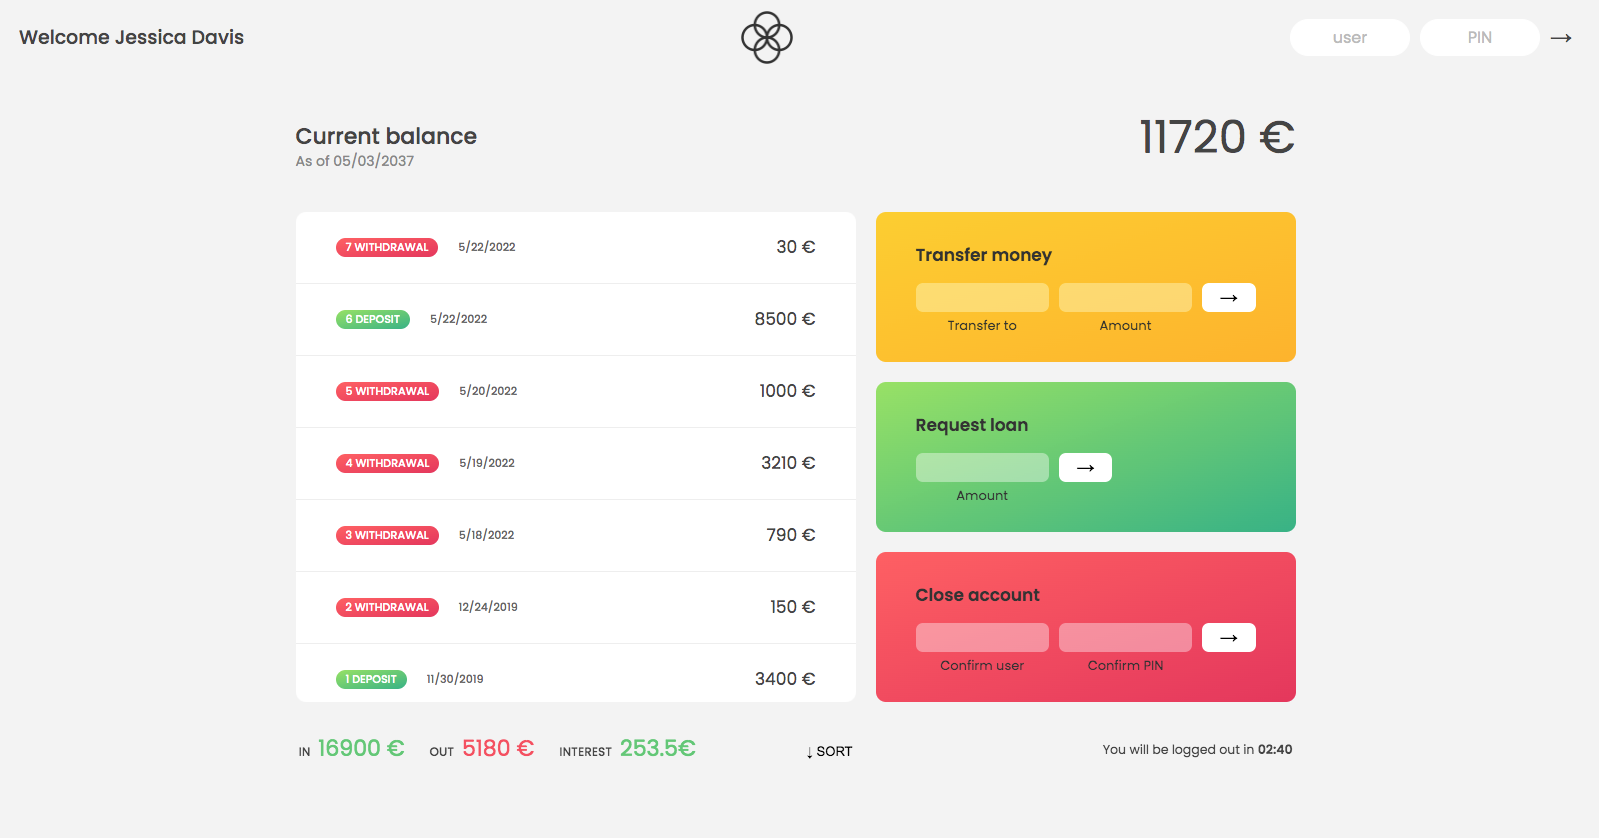Focus the Transfer to input field
Viewport: 1599px width, 838px height.
982,298
